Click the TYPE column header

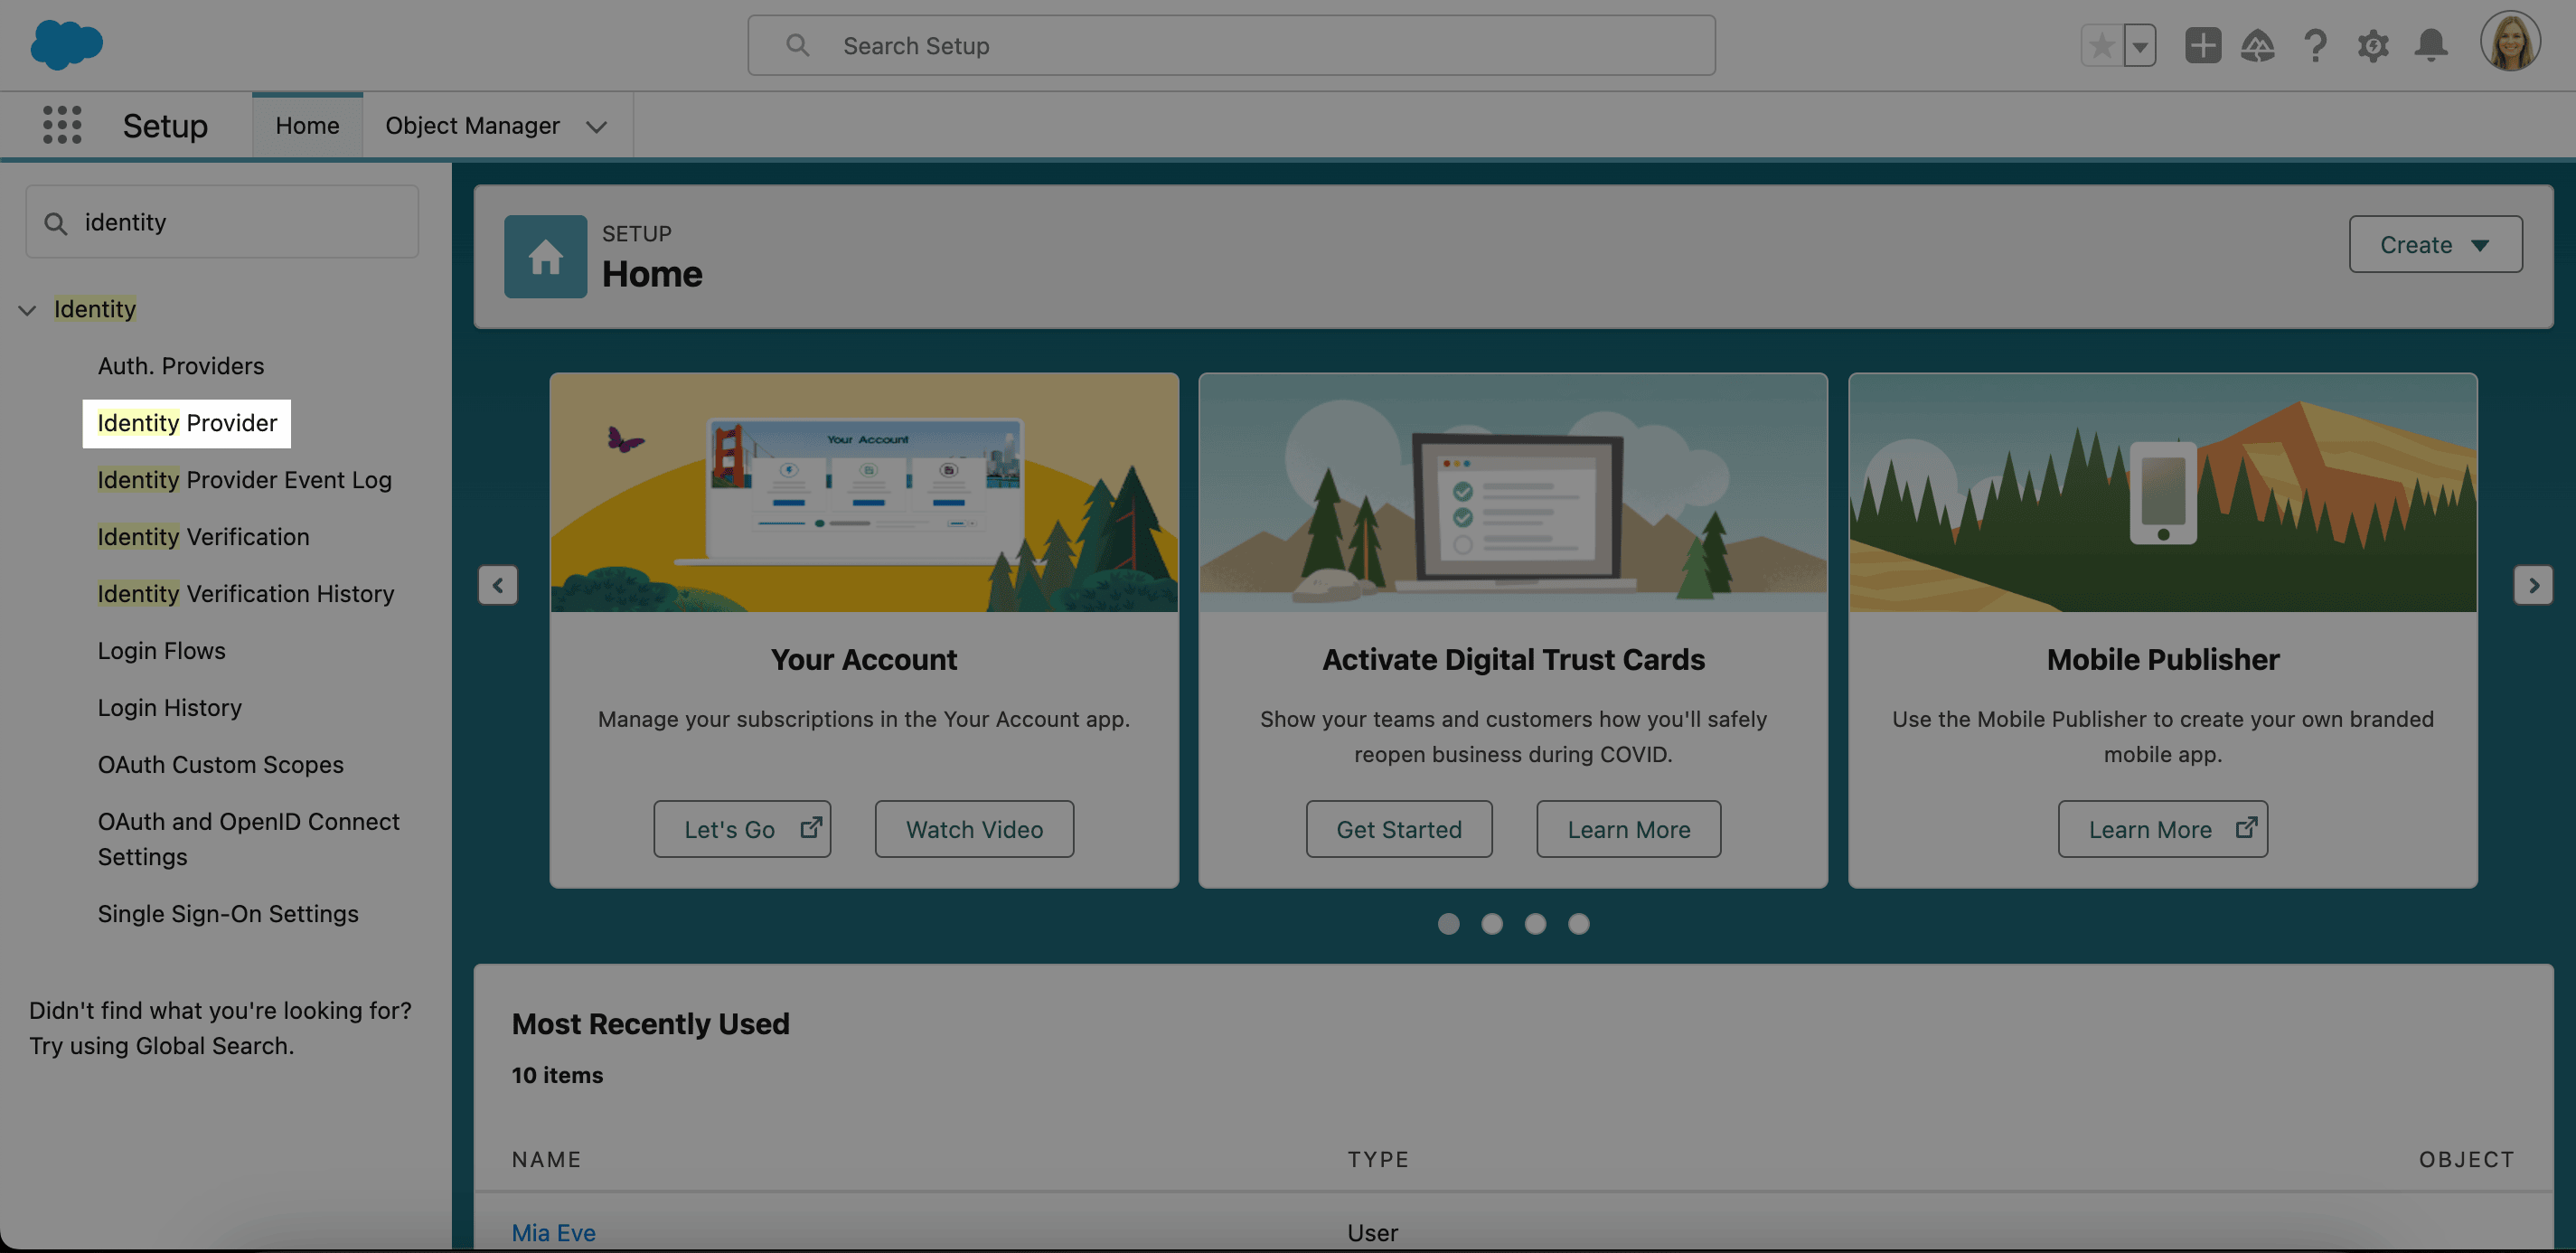[1378, 1160]
